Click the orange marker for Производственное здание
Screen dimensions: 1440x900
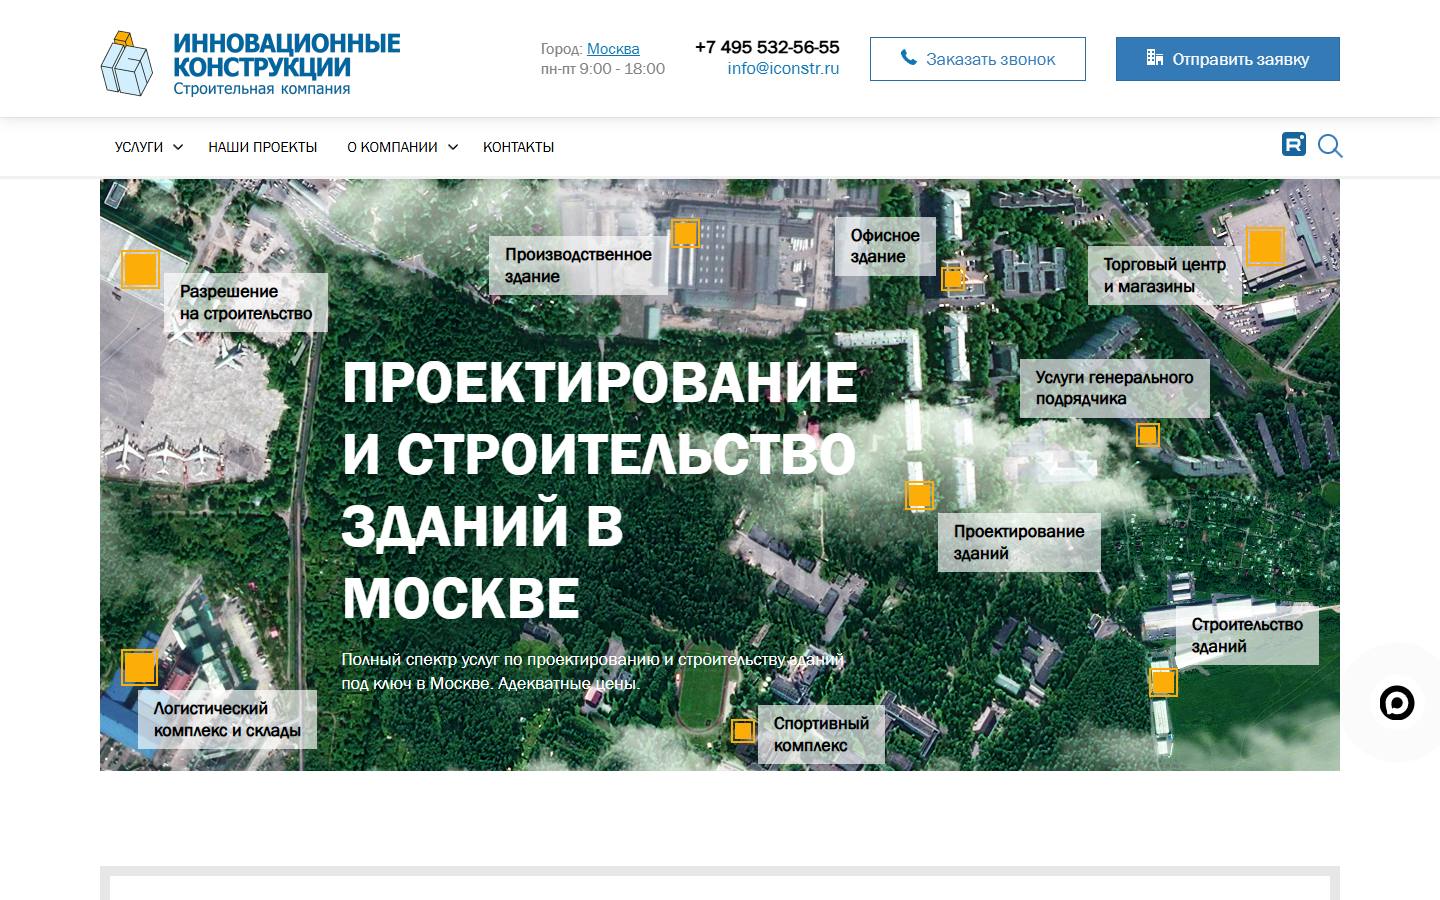[x=685, y=233]
